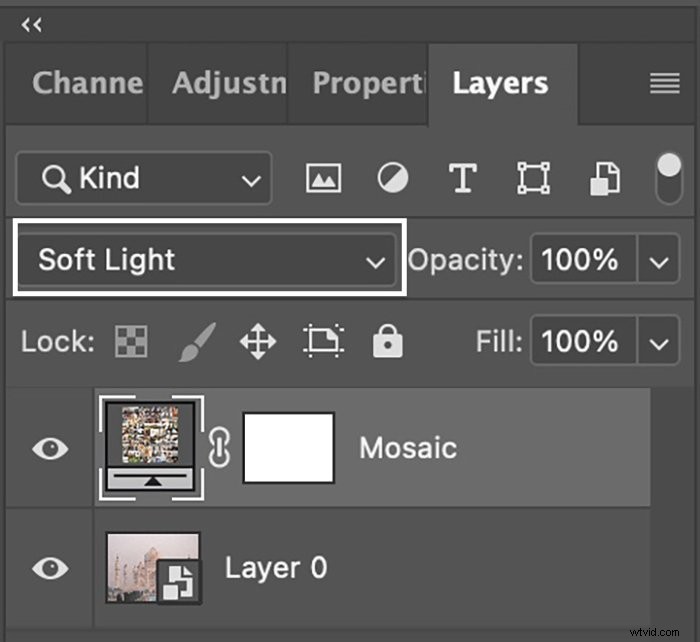700x642 pixels.
Task: Switch to the Adjustments tab
Action: (217, 83)
